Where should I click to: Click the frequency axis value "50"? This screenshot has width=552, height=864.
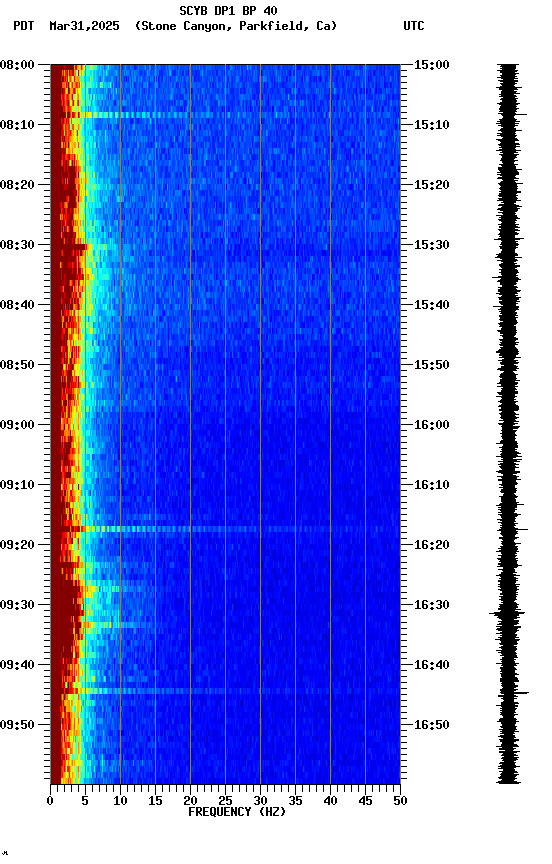(x=401, y=801)
